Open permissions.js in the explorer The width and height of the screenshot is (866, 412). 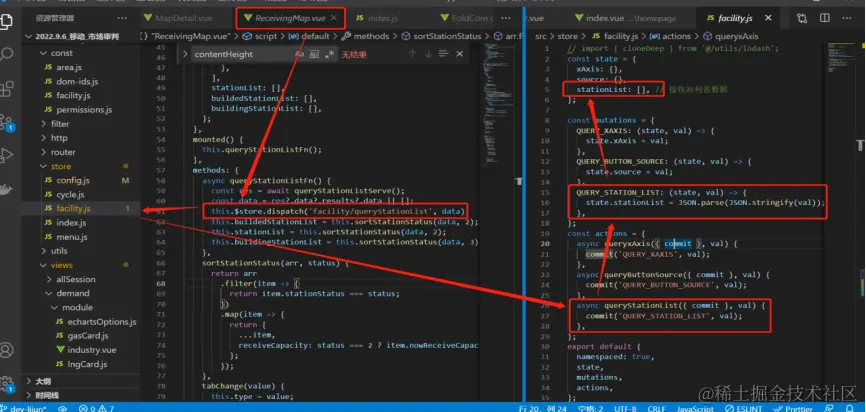tap(84, 109)
